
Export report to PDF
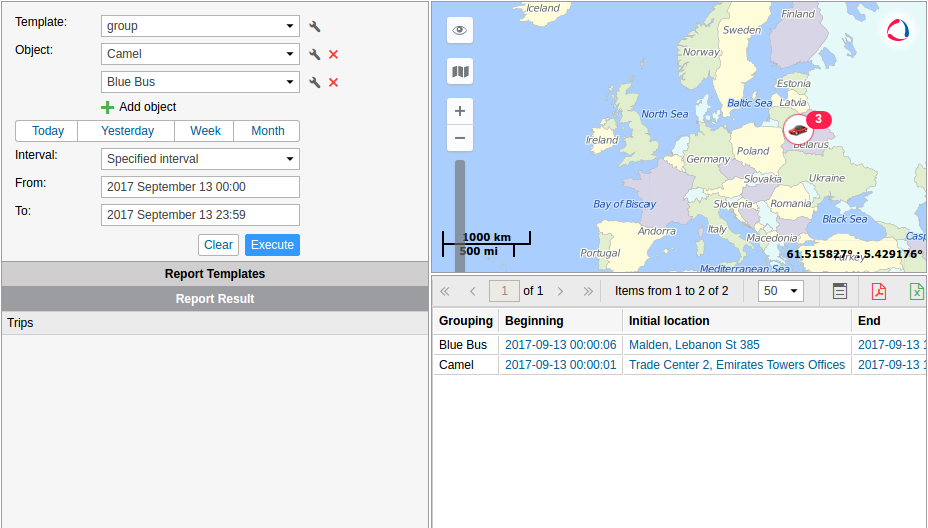[878, 291]
